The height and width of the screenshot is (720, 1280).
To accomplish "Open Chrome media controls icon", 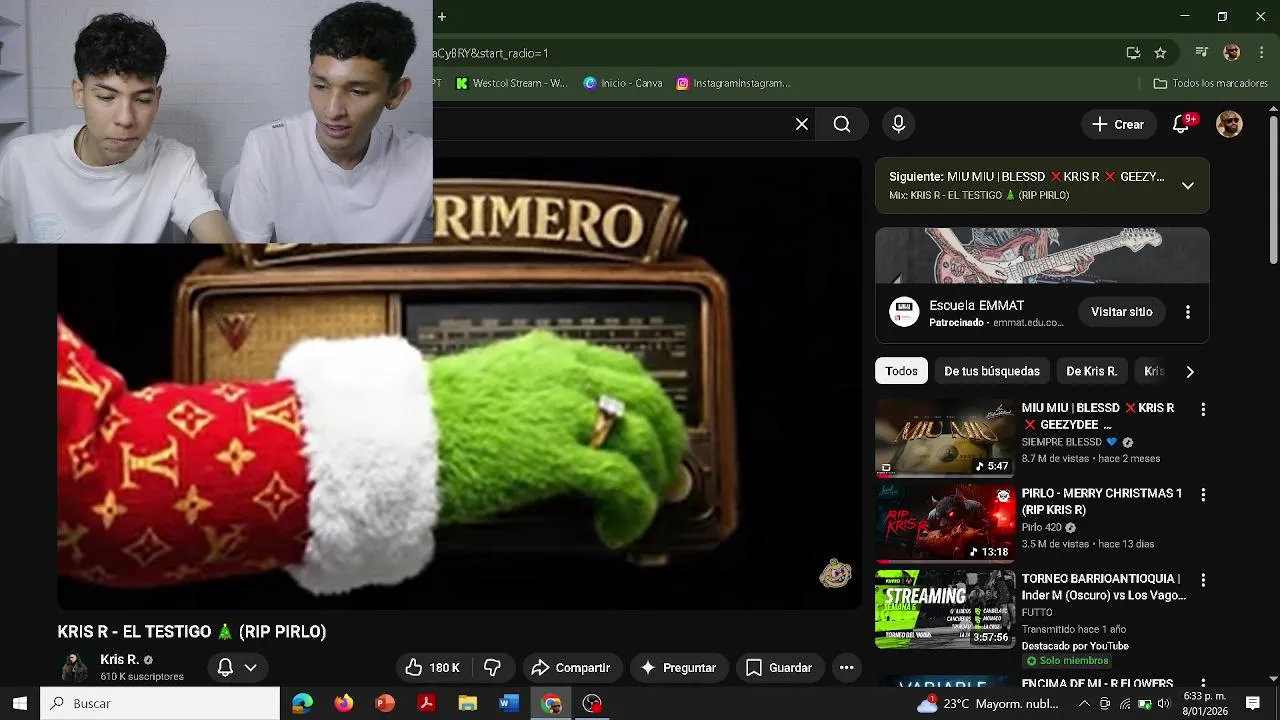I will point(1202,53).
